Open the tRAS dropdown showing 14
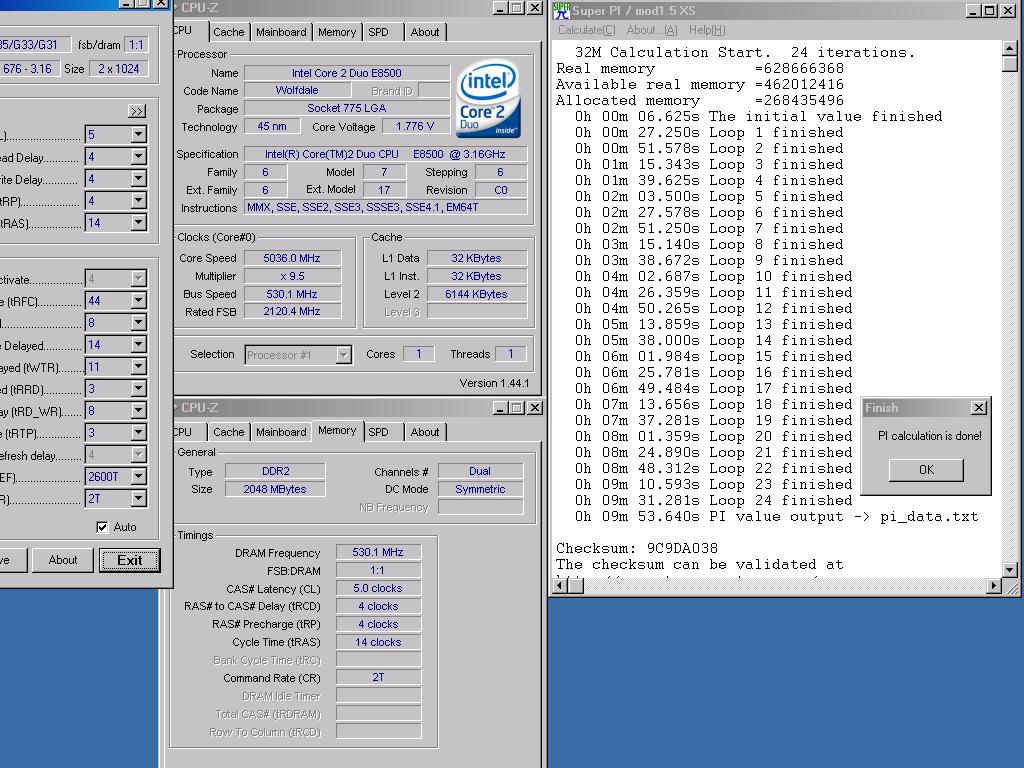Viewport: 1024px width, 768px height. (x=138, y=223)
